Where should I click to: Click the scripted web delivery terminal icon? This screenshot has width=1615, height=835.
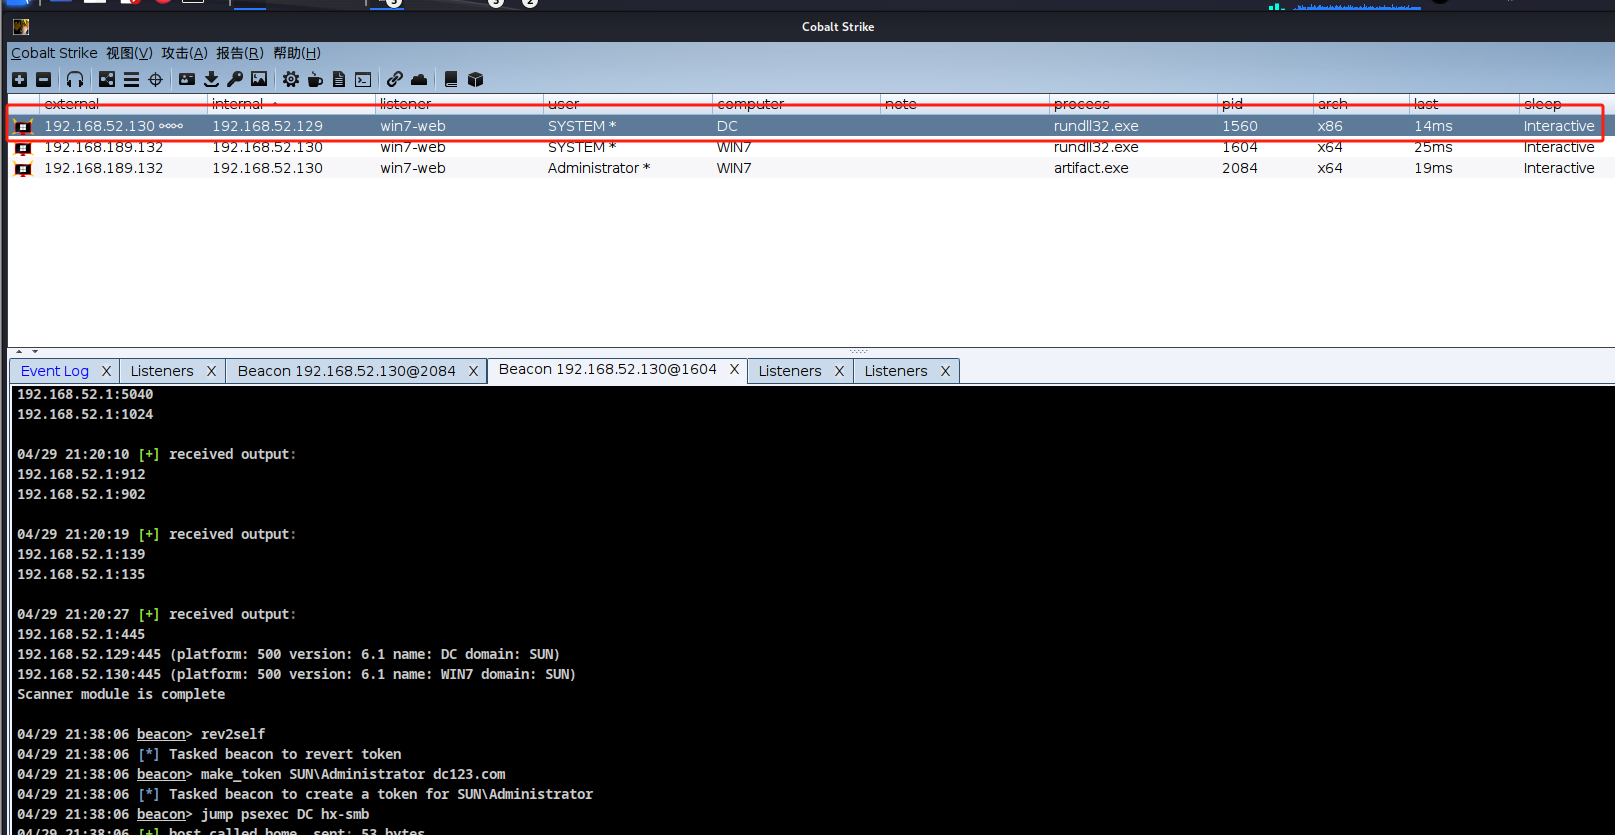(363, 79)
